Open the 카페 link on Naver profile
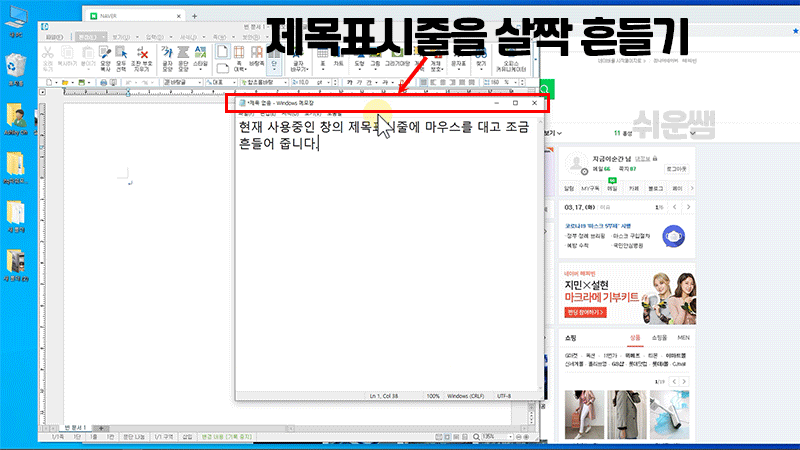The height and width of the screenshot is (450, 800). [x=634, y=189]
